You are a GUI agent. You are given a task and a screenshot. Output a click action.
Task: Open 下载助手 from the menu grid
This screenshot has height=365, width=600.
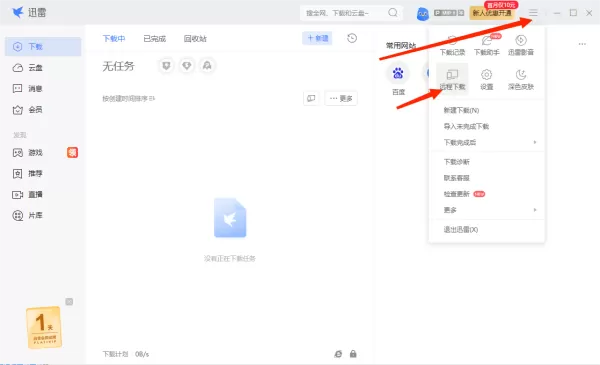pos(487,46)
